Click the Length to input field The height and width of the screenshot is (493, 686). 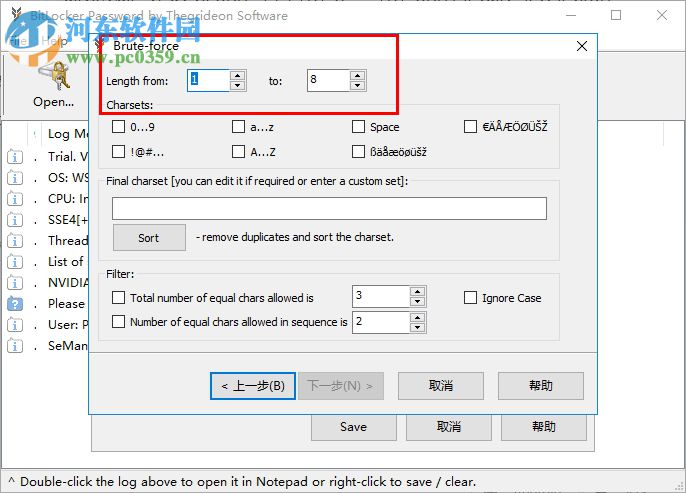pyautogui.click(x=329, y=80)
